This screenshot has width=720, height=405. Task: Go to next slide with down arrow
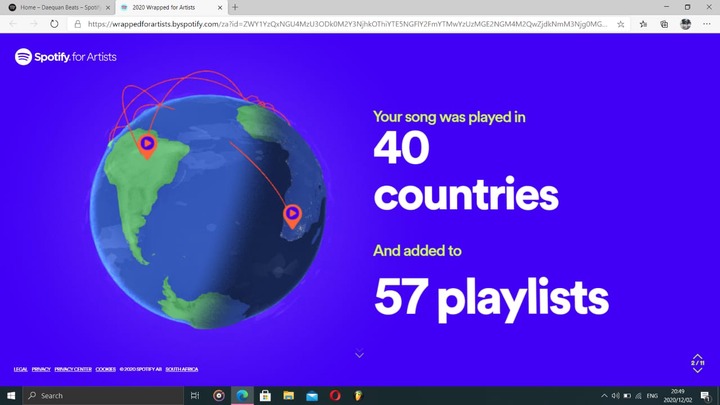[698, 370]
